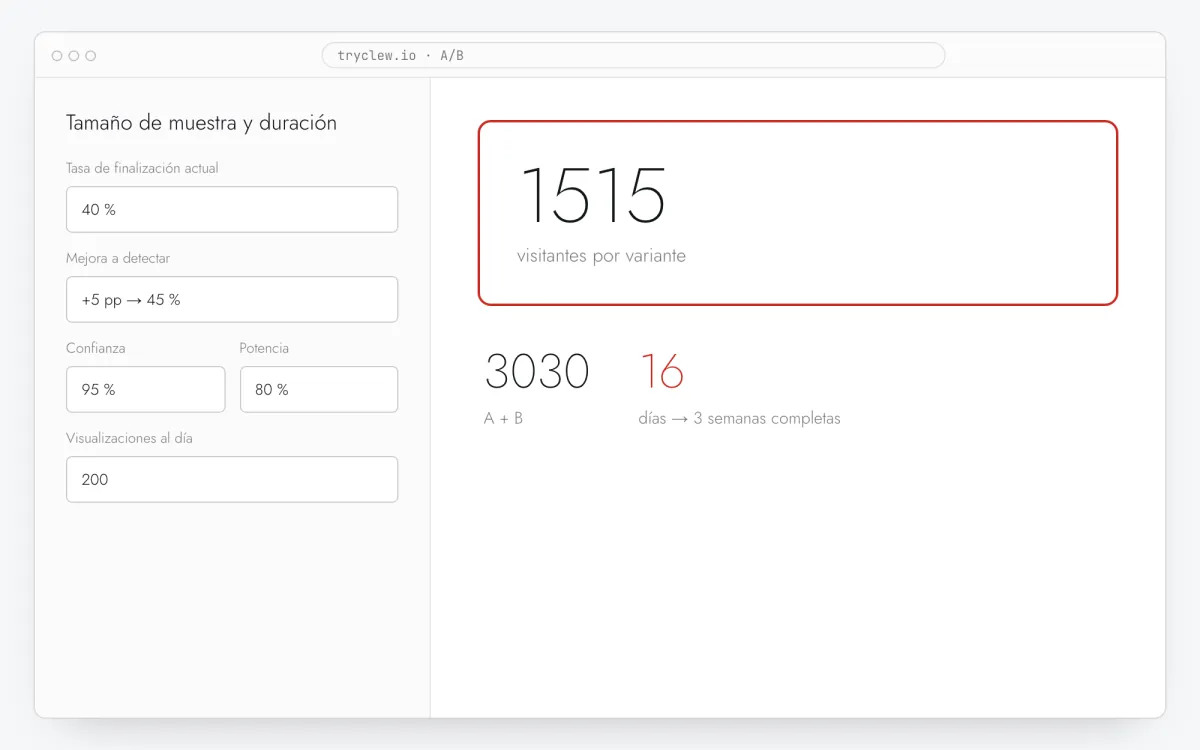Click the red 16 days value
1200x750 pixels.
tap(662, 371)
